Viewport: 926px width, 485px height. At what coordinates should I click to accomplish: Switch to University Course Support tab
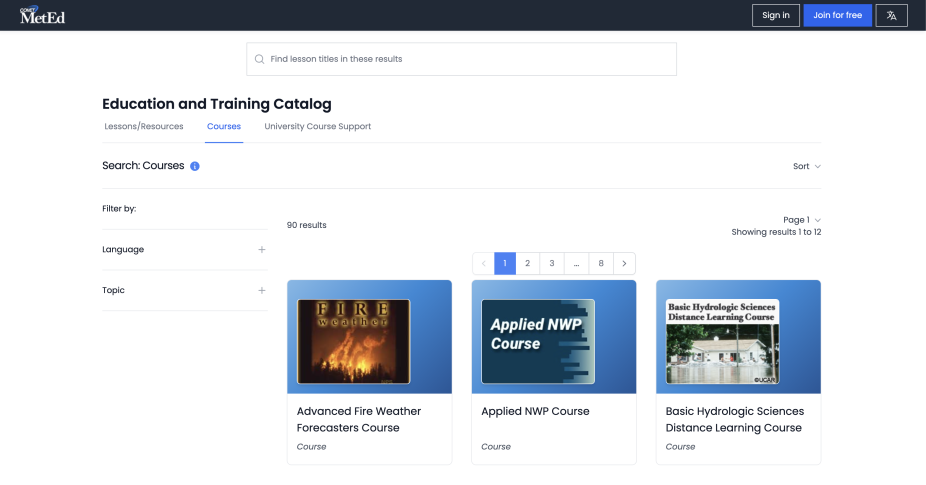pos(317,127)
